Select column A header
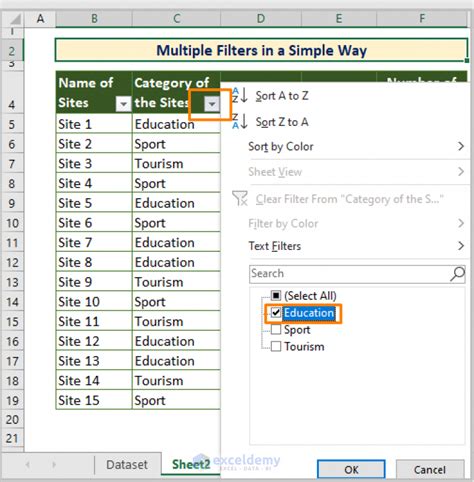This screenshot has height=482, width=474. click(x=40, y=18)
